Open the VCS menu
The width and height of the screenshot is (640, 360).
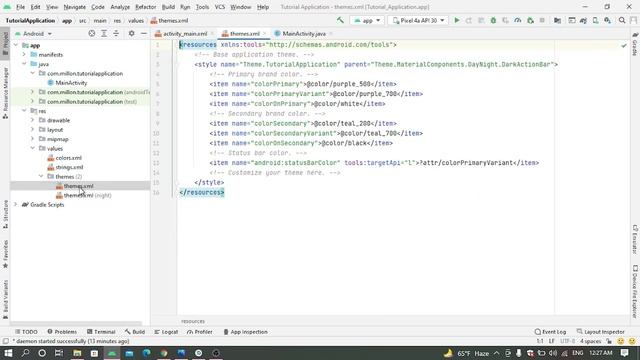[220, 7]
